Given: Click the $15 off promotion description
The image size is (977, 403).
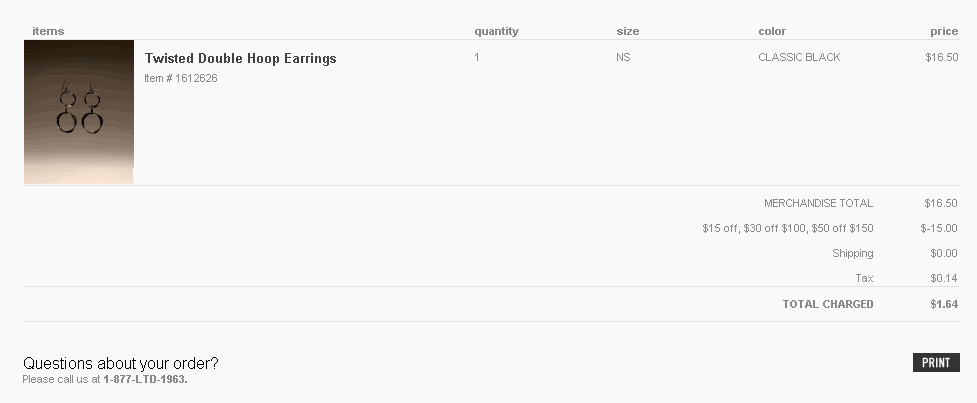Looking at the screenshot, I should [x=788, y=229].
